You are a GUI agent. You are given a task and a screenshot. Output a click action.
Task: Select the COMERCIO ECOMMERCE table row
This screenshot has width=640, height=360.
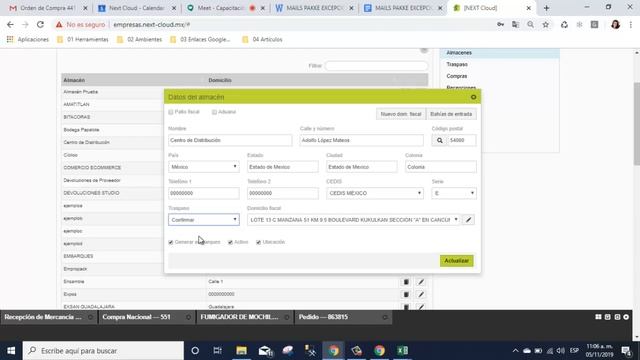point(113,168)
